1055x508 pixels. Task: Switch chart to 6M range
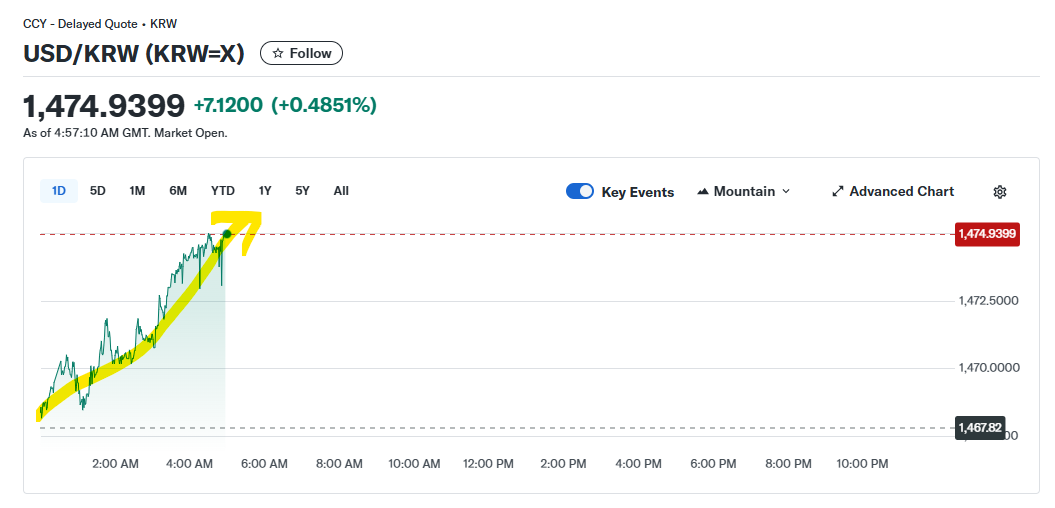pos(178,191)
